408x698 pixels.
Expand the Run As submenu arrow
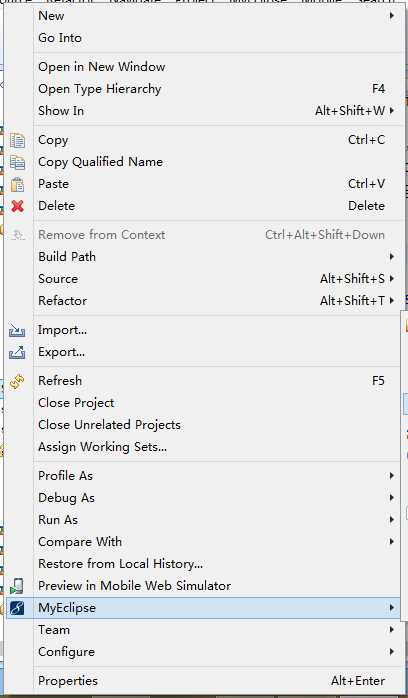tap(392, 520)
